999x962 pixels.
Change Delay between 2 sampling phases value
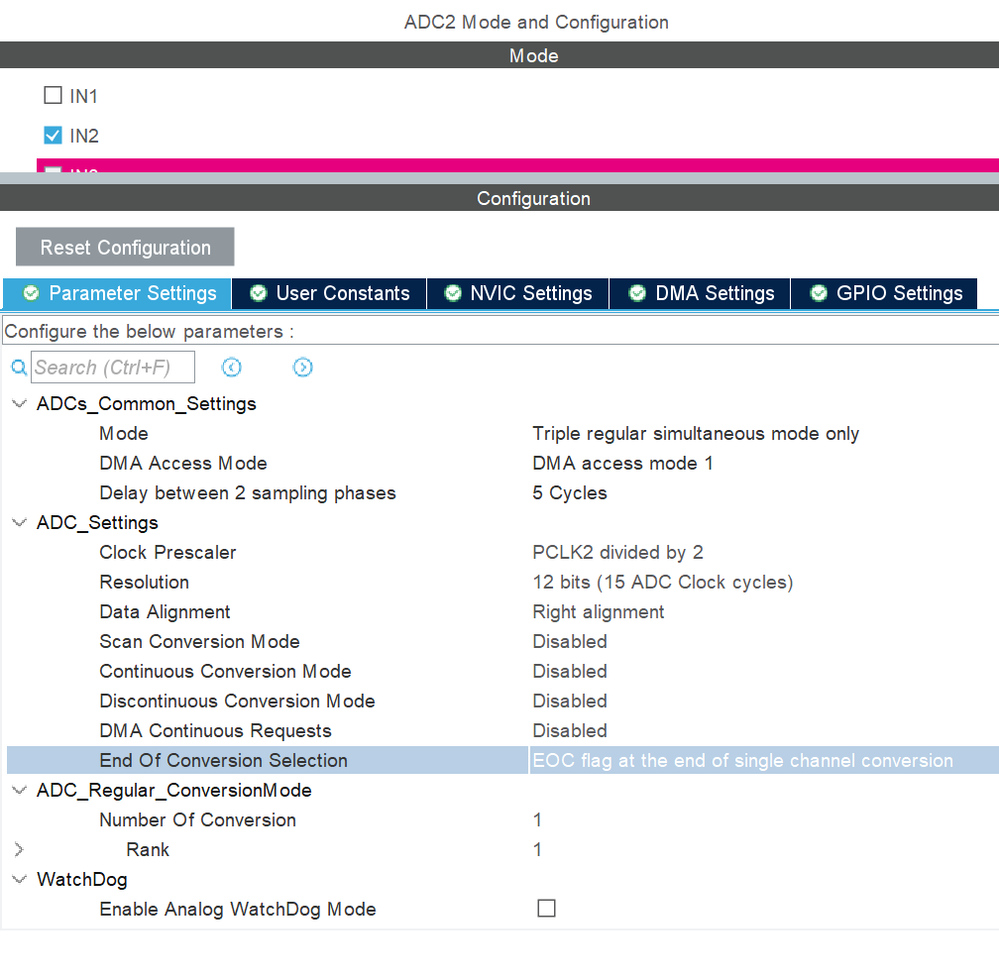click(x=570, y=493)
